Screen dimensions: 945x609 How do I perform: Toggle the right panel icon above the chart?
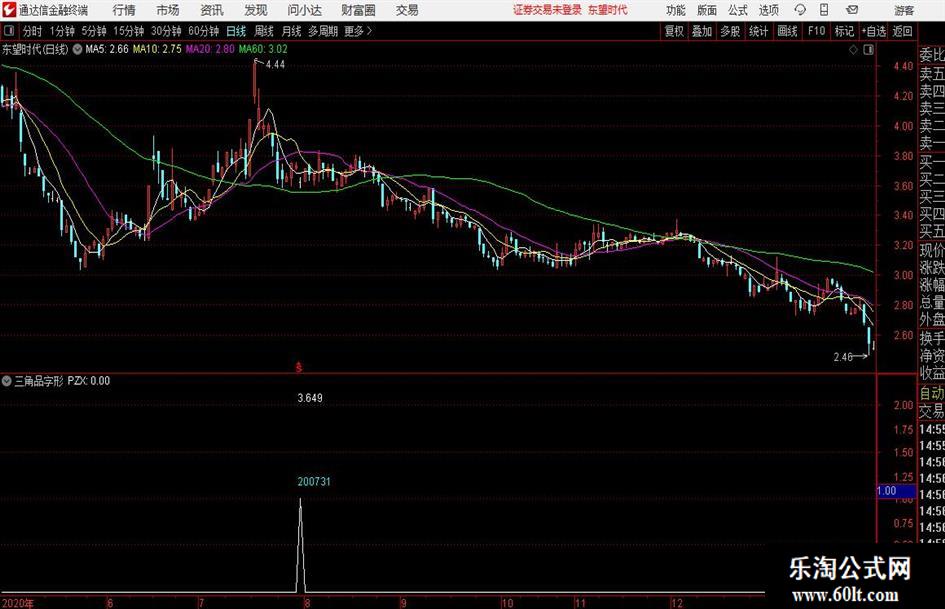tap(868, 50)
